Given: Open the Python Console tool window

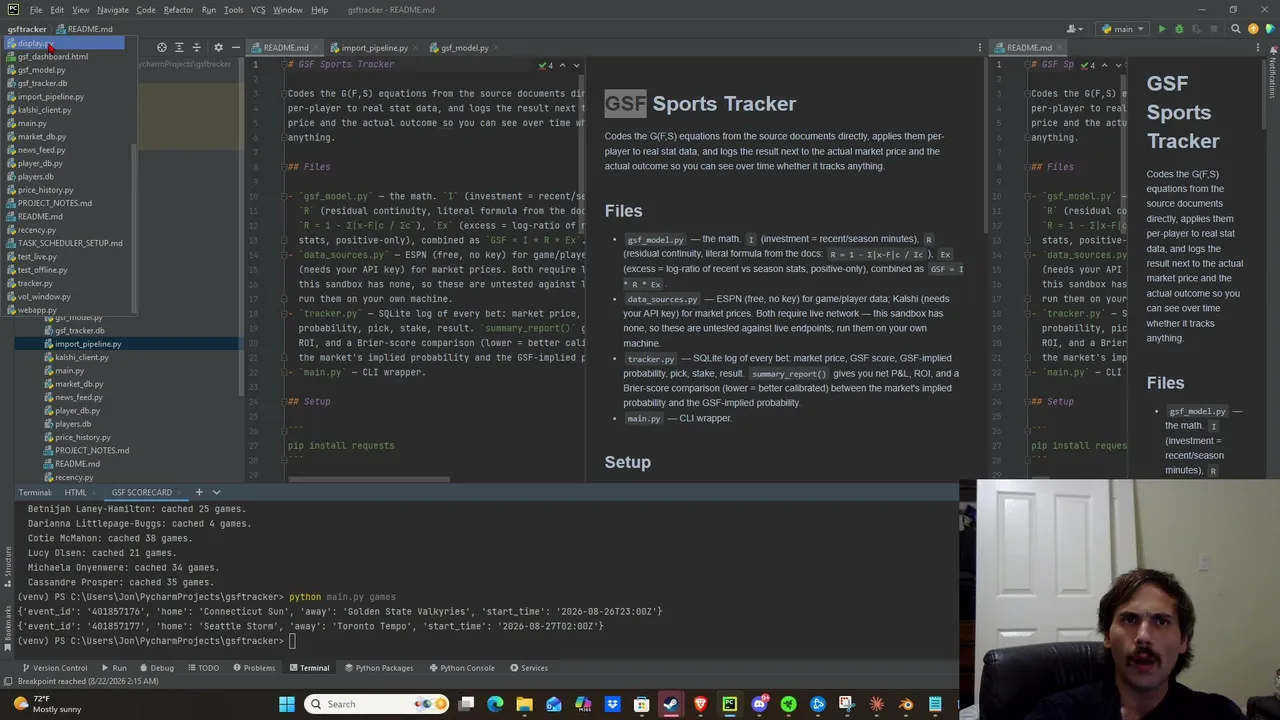Looking at the screenshot, I should tap(461, 668).
